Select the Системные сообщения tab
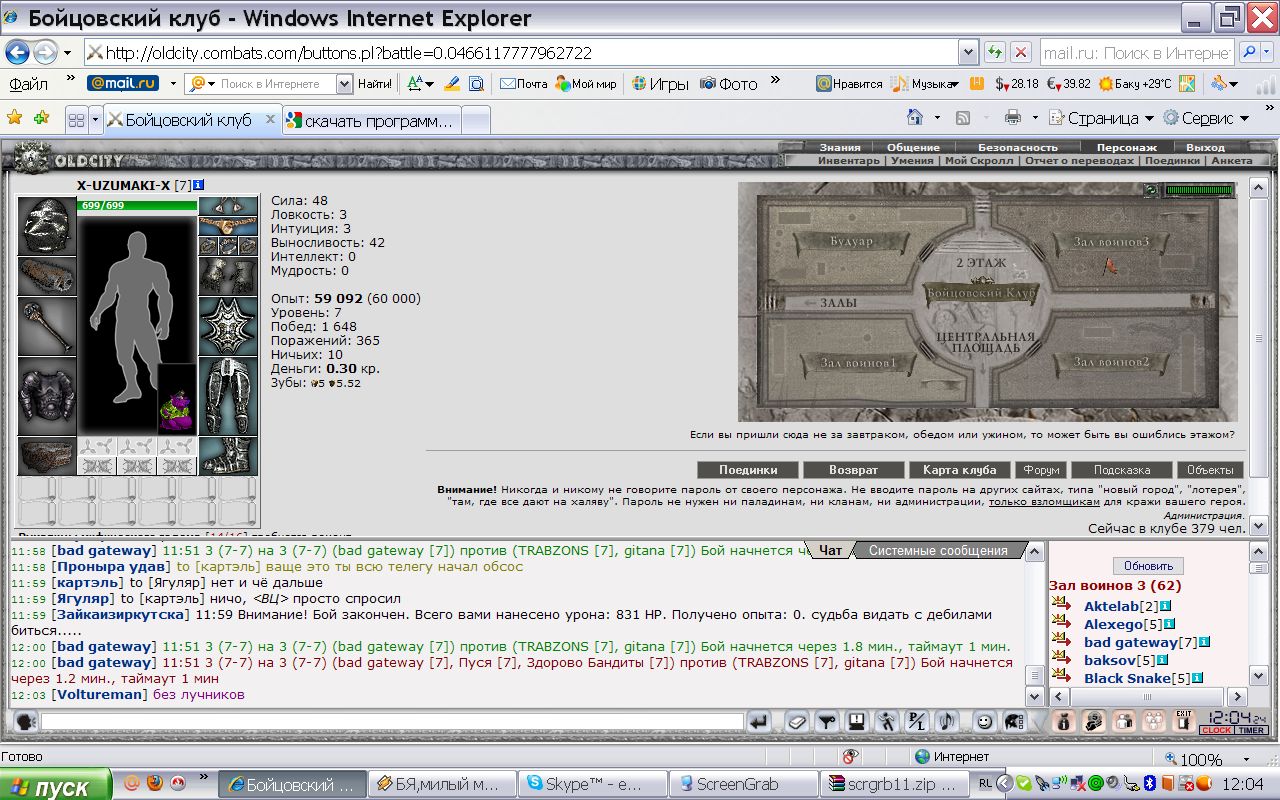The width and height of the screenshot is (1280, 800). point(937,550)
